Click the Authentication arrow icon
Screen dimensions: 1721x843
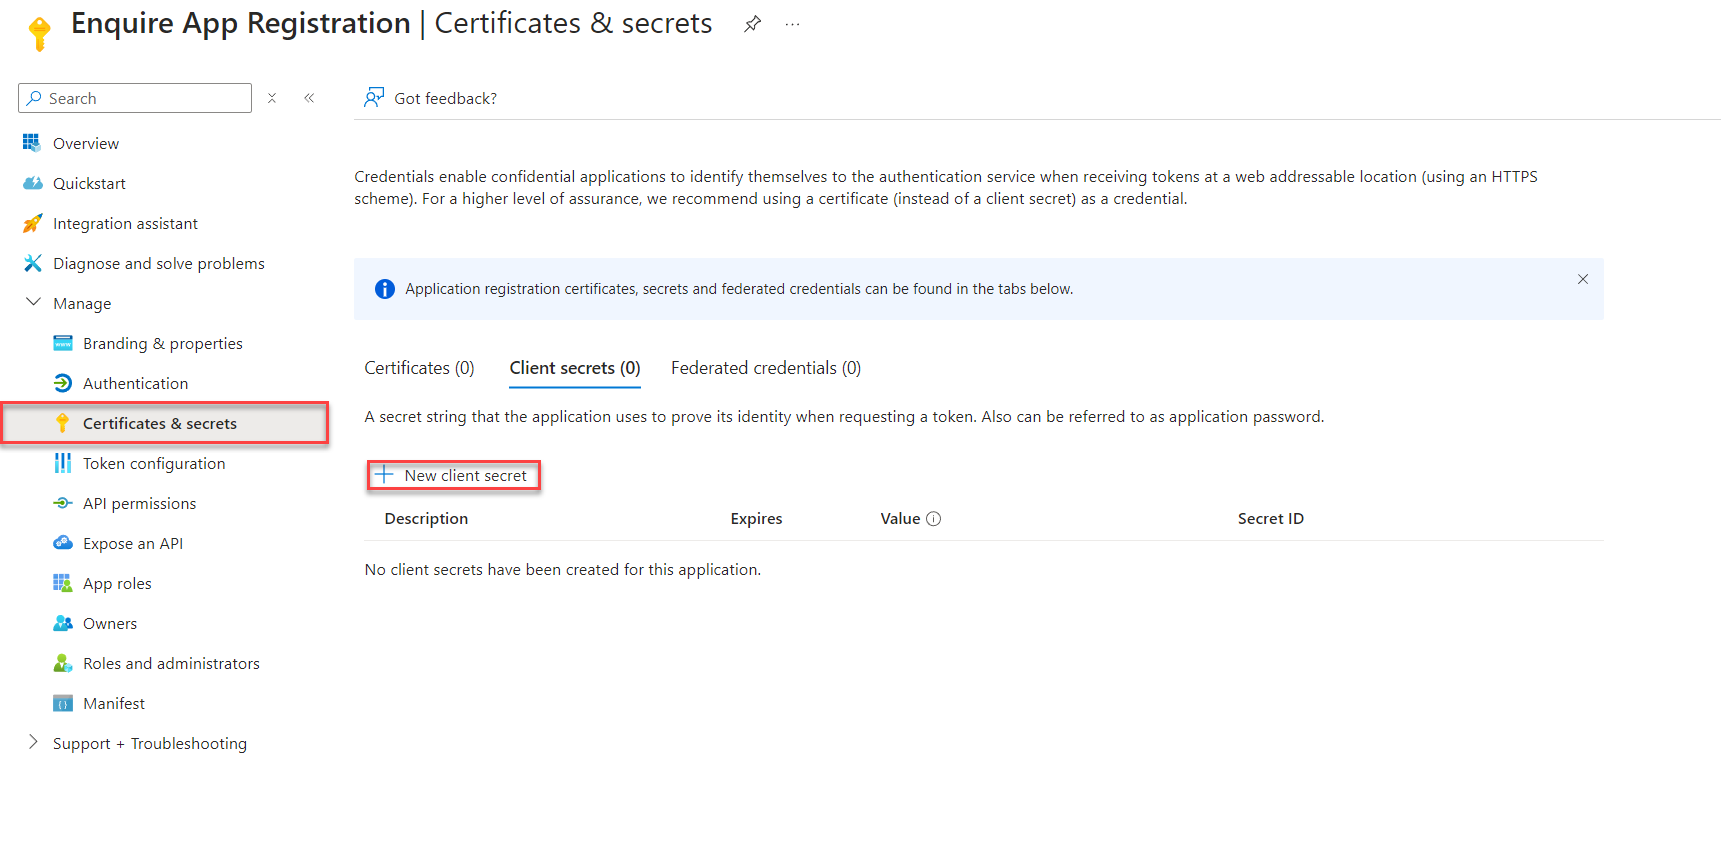coord(63,383)
